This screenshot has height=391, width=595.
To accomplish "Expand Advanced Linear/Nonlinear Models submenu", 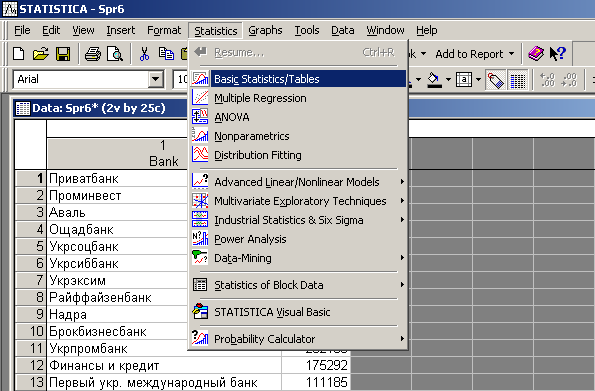I will pos(402,182).
